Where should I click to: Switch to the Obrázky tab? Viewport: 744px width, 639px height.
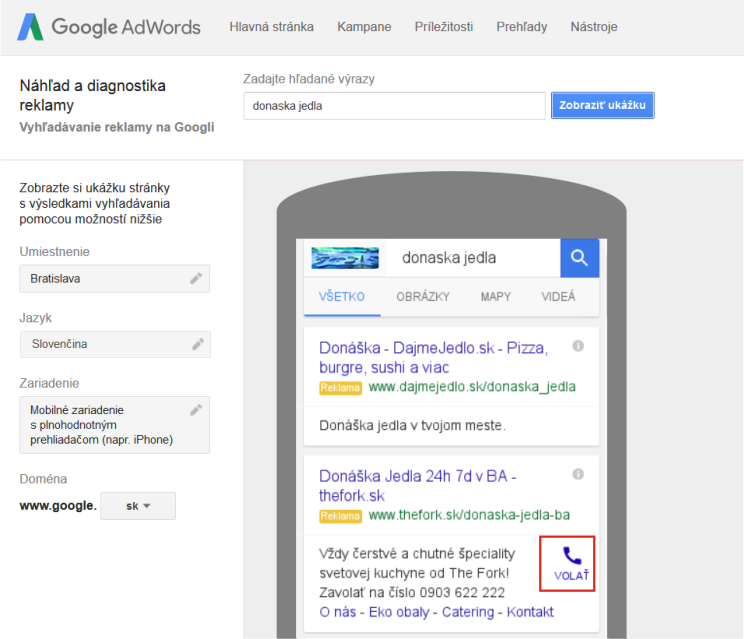point(422,297)
